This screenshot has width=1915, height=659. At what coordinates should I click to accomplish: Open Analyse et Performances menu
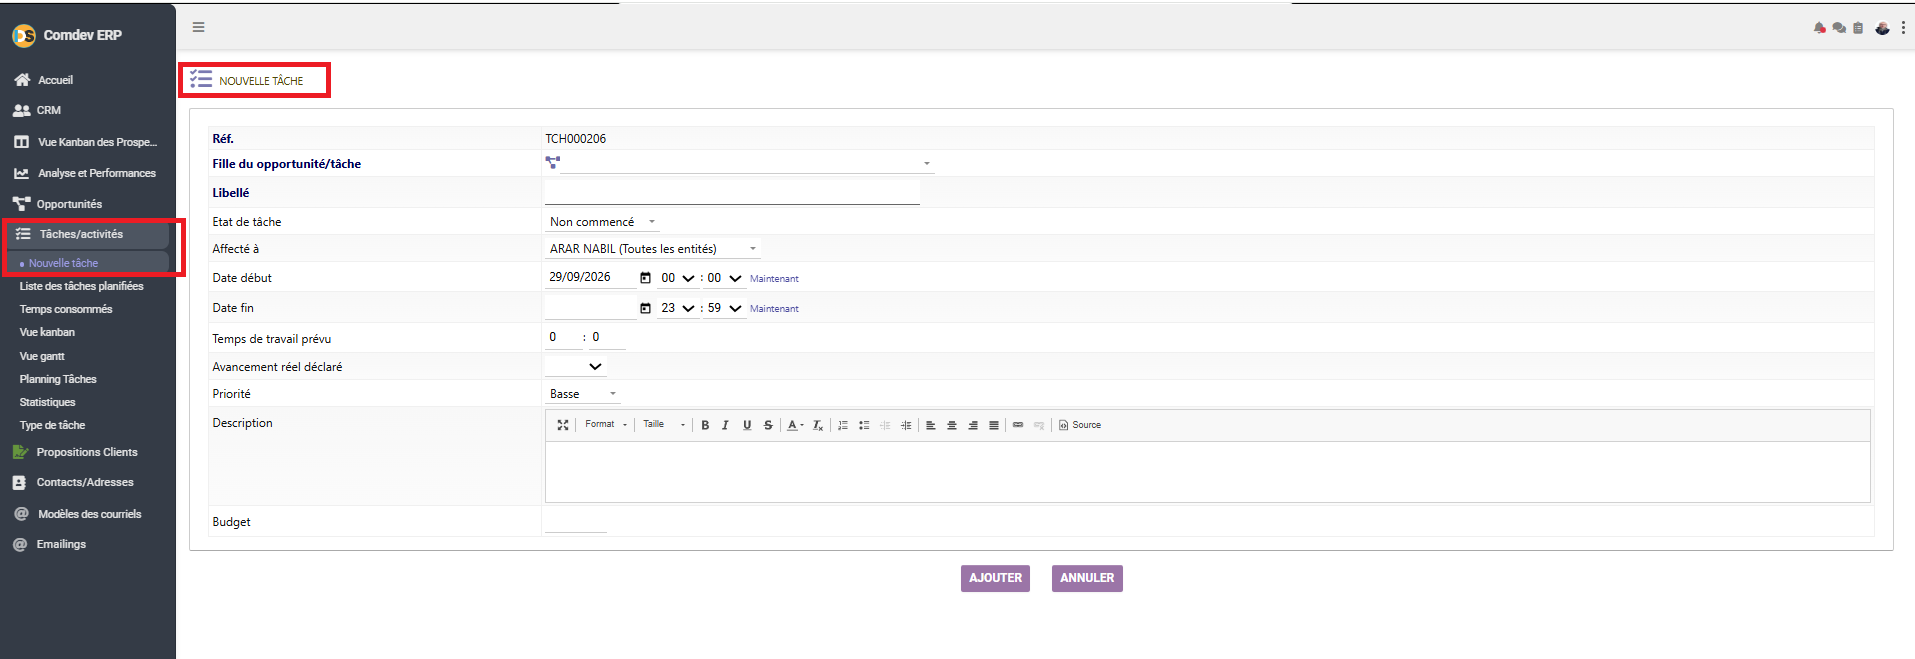click(x=86, y=173)
